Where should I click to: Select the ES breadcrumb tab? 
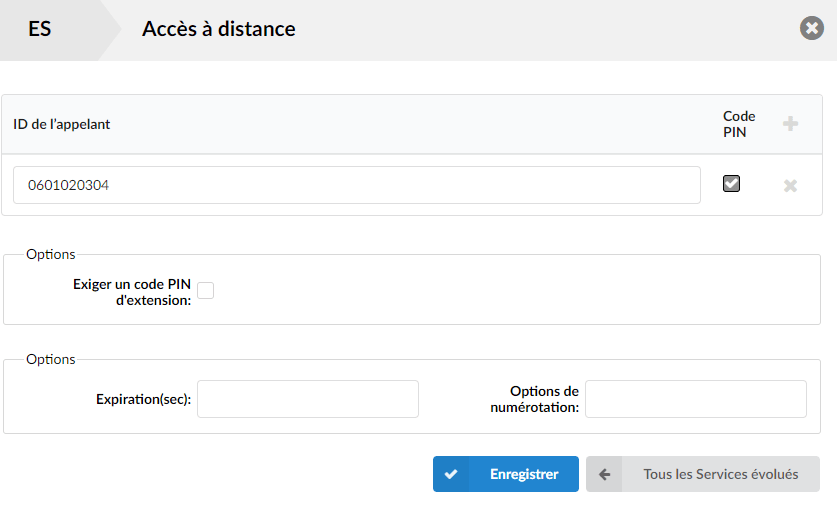40,29
